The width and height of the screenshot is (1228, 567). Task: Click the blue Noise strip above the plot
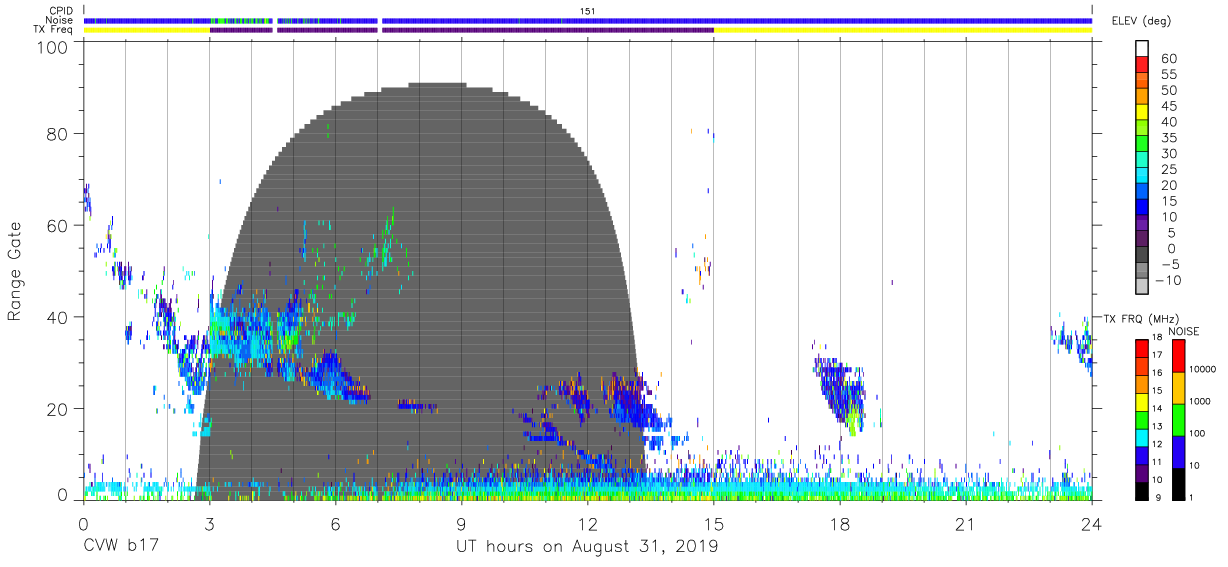coord(588,20)
